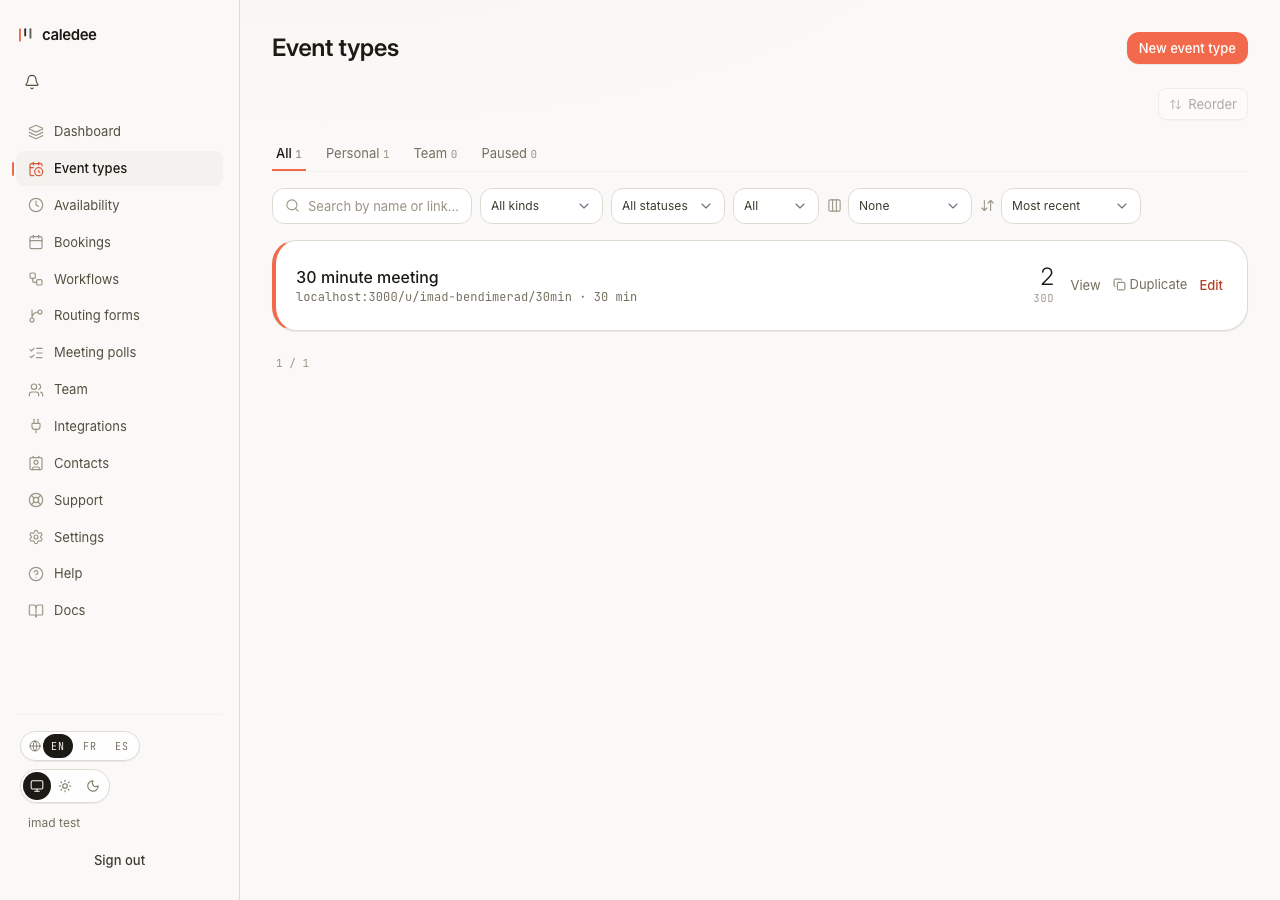Click the Integrations plug icon

click(36, 426)
